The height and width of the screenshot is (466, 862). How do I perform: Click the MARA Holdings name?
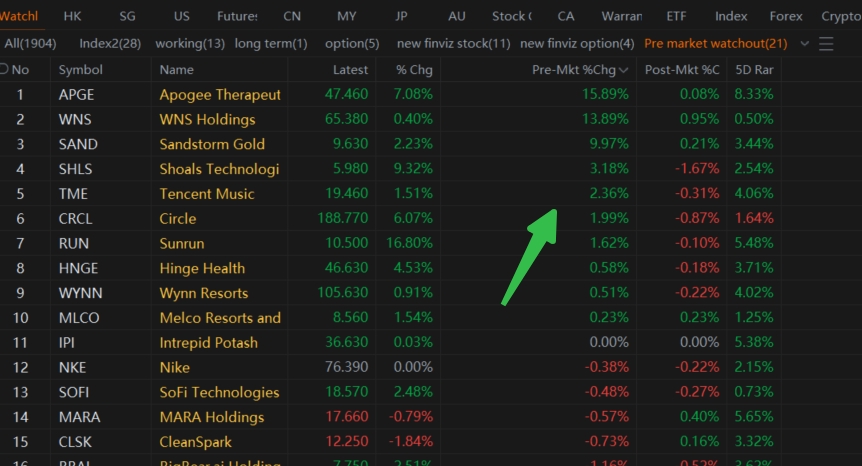pyautogui.click(x=212, y=417)
